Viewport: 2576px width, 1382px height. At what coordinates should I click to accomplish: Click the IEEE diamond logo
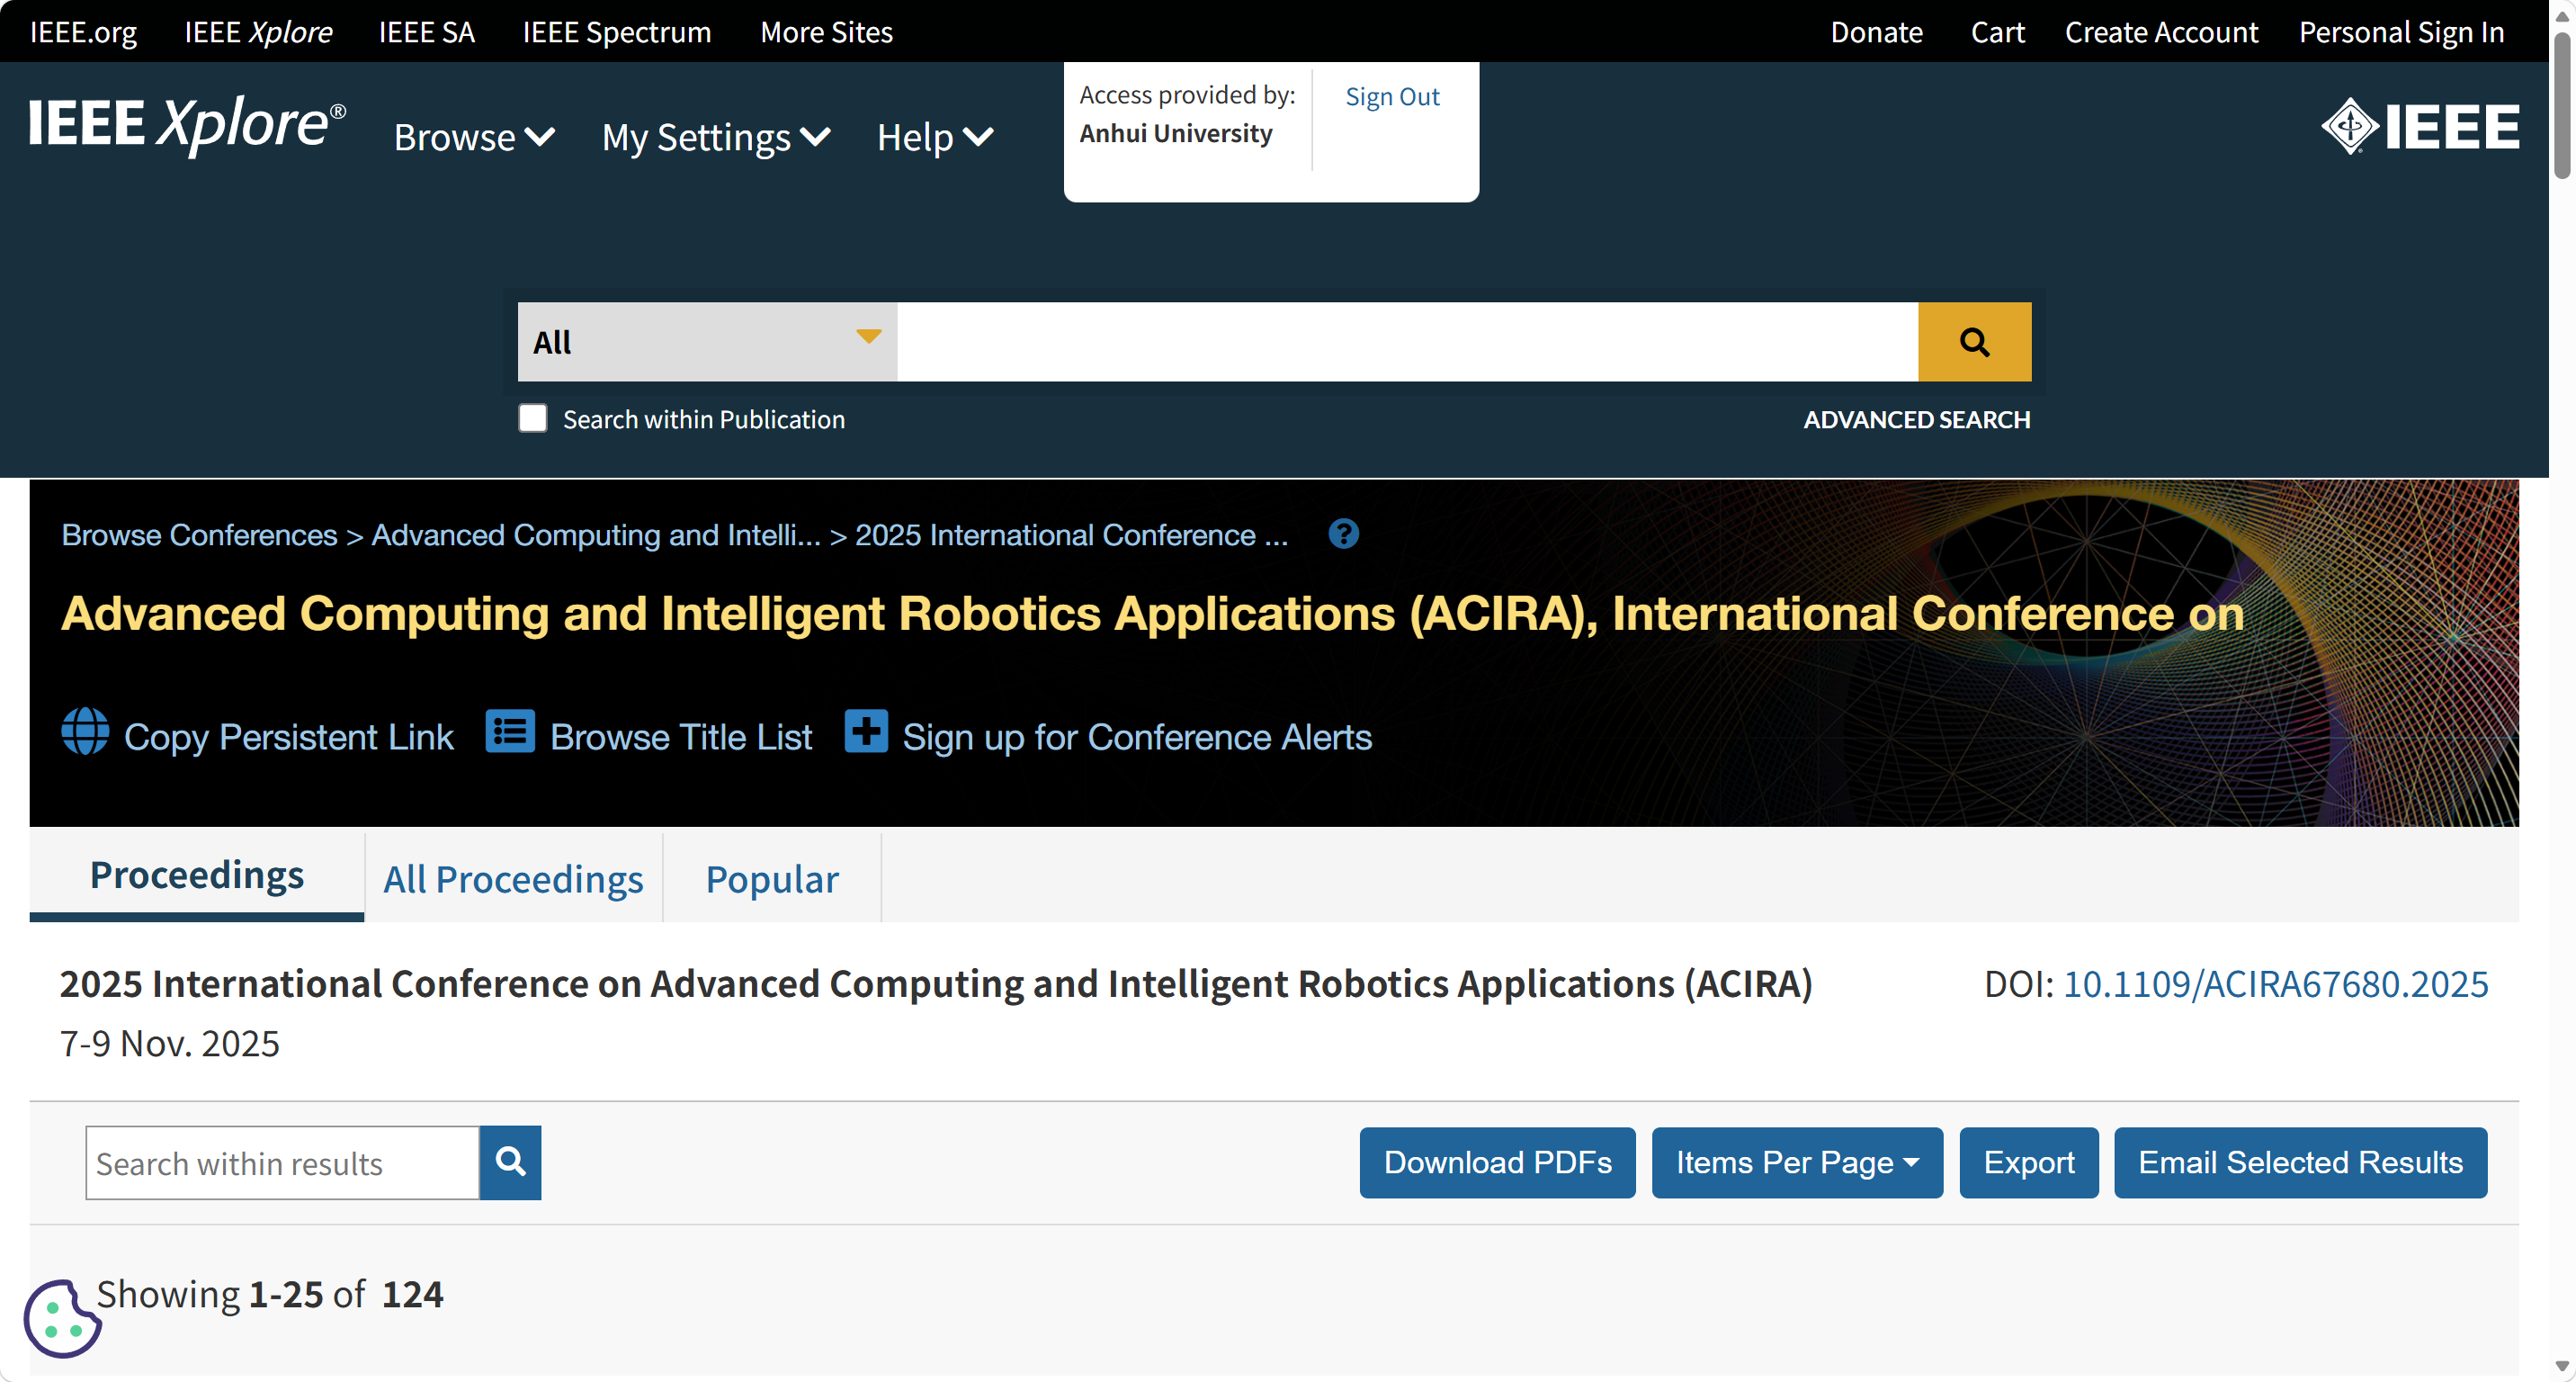pyautogui.click(x=2420, y=127)
